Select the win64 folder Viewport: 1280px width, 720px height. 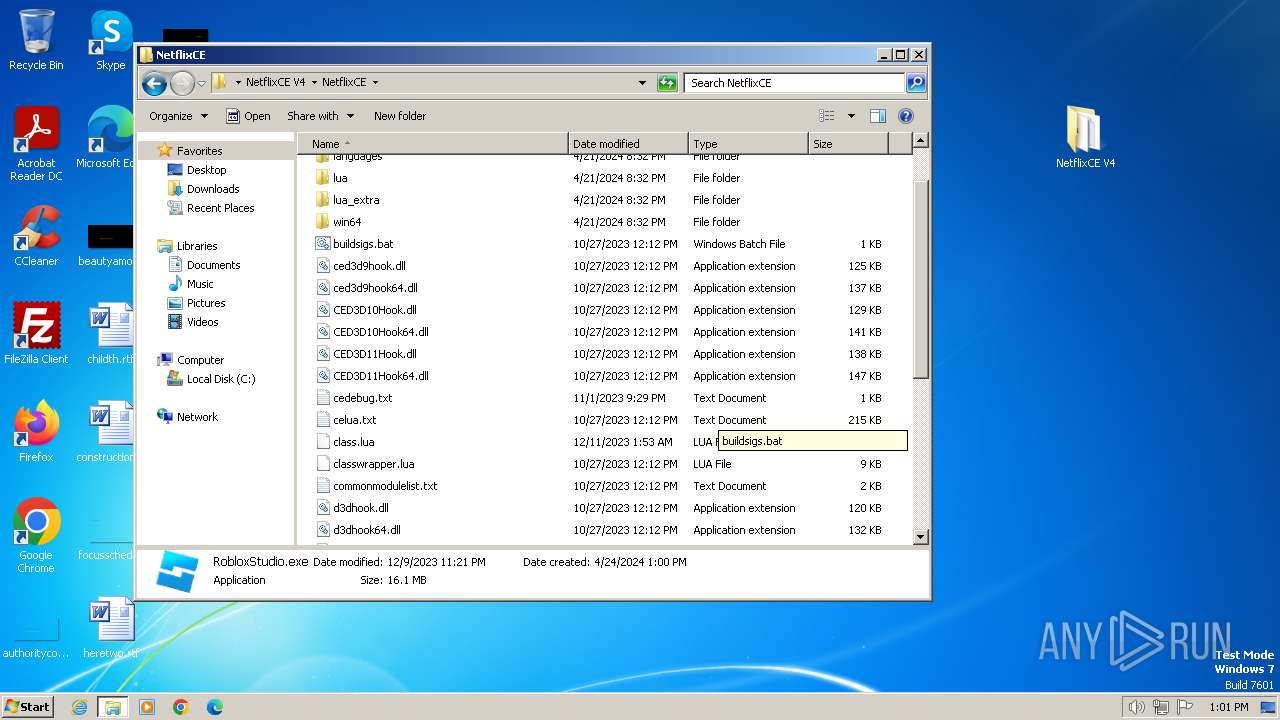click(x=347, y=222)
